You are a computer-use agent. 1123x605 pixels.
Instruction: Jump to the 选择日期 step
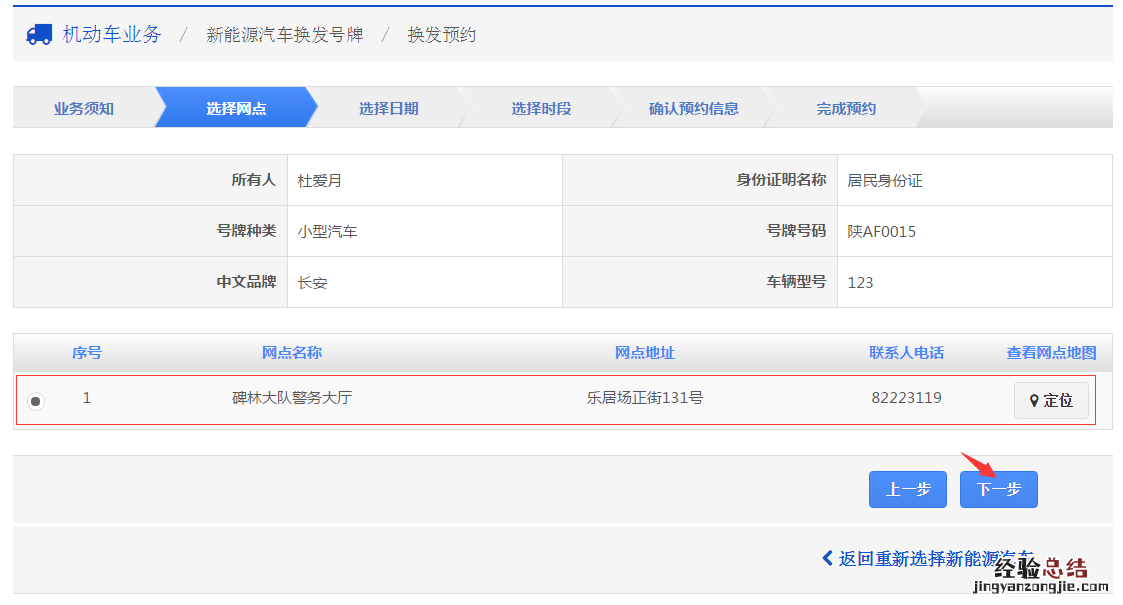[388, 108]
